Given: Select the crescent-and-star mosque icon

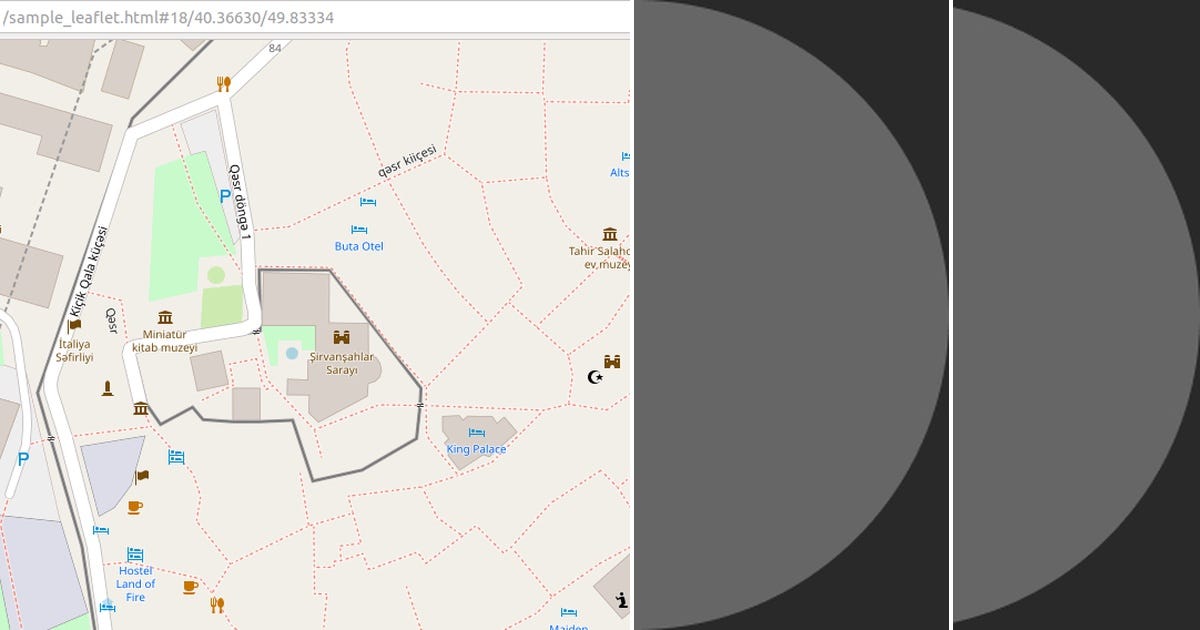Looking at the screenshot, I should pos(596,378).
